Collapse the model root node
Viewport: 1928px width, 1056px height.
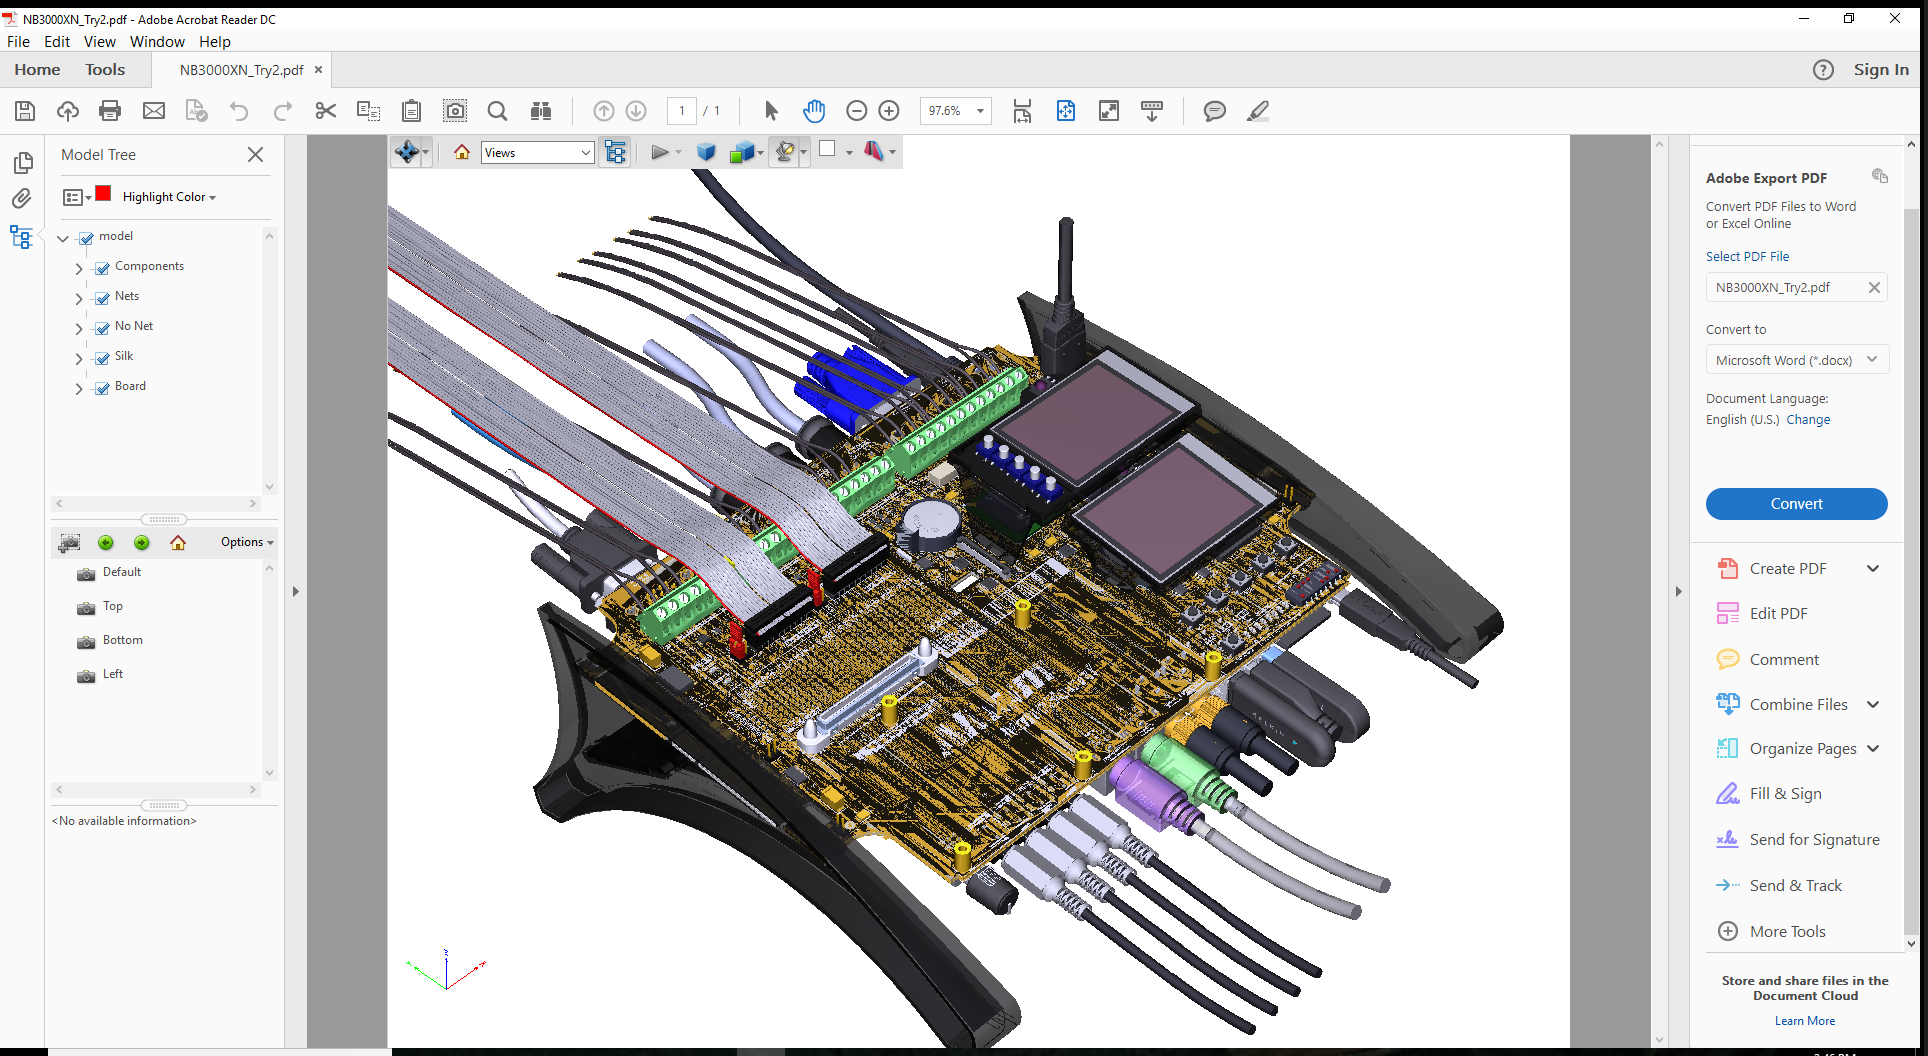[x=63, y=238]
